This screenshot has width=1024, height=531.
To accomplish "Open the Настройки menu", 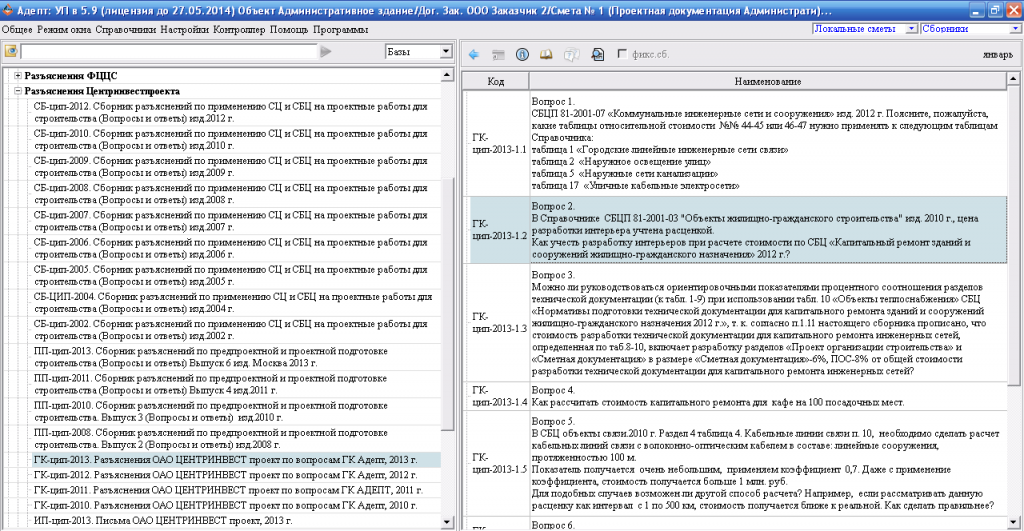I will (x=185, y=29).
